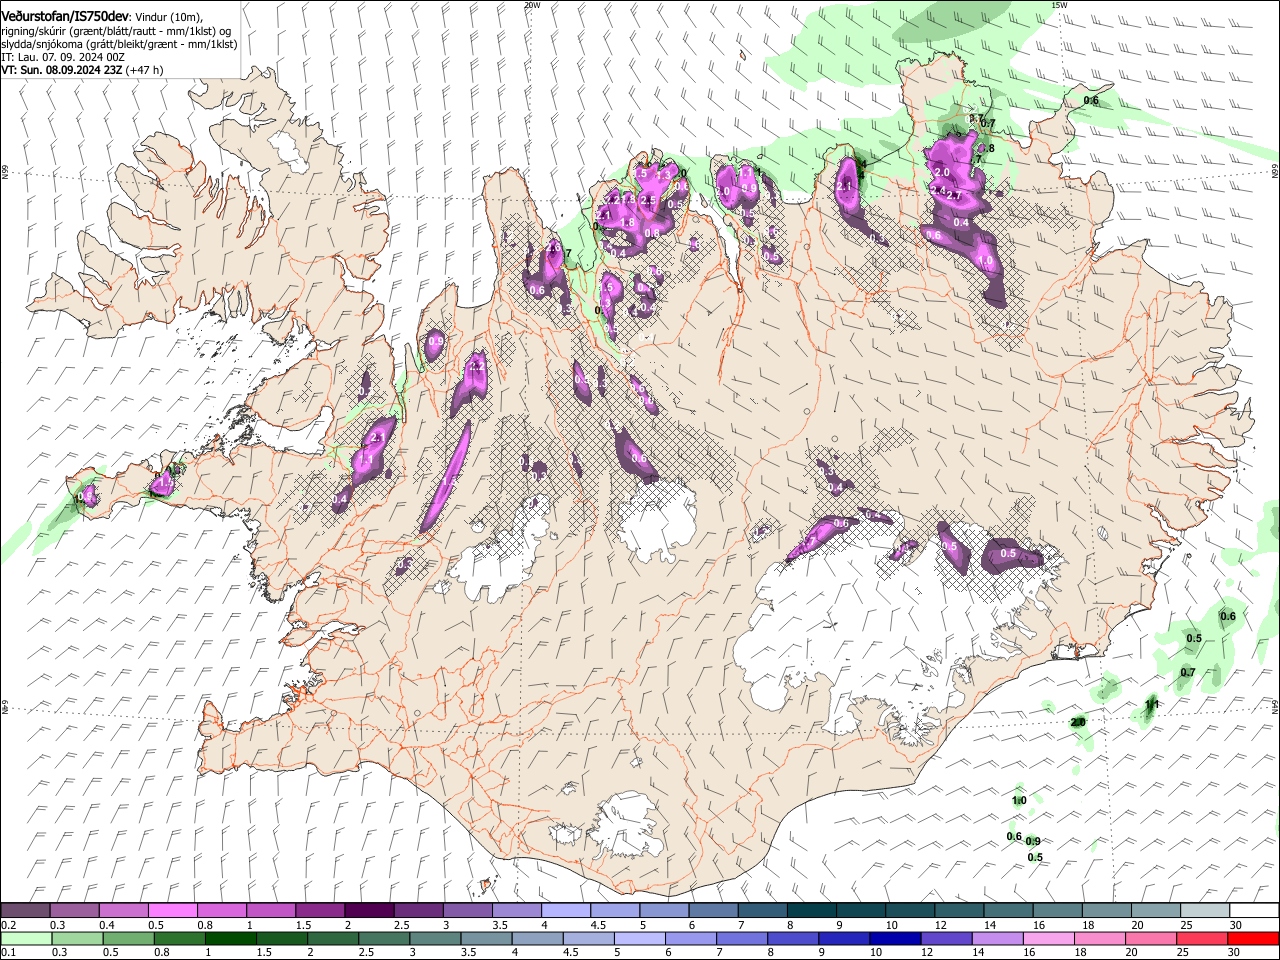The width and height of the screenshot is (1280, 960).
Task: Click the 'IT: Lau. 07. 09. 2024 00Z' initial time
Action: 63,57
